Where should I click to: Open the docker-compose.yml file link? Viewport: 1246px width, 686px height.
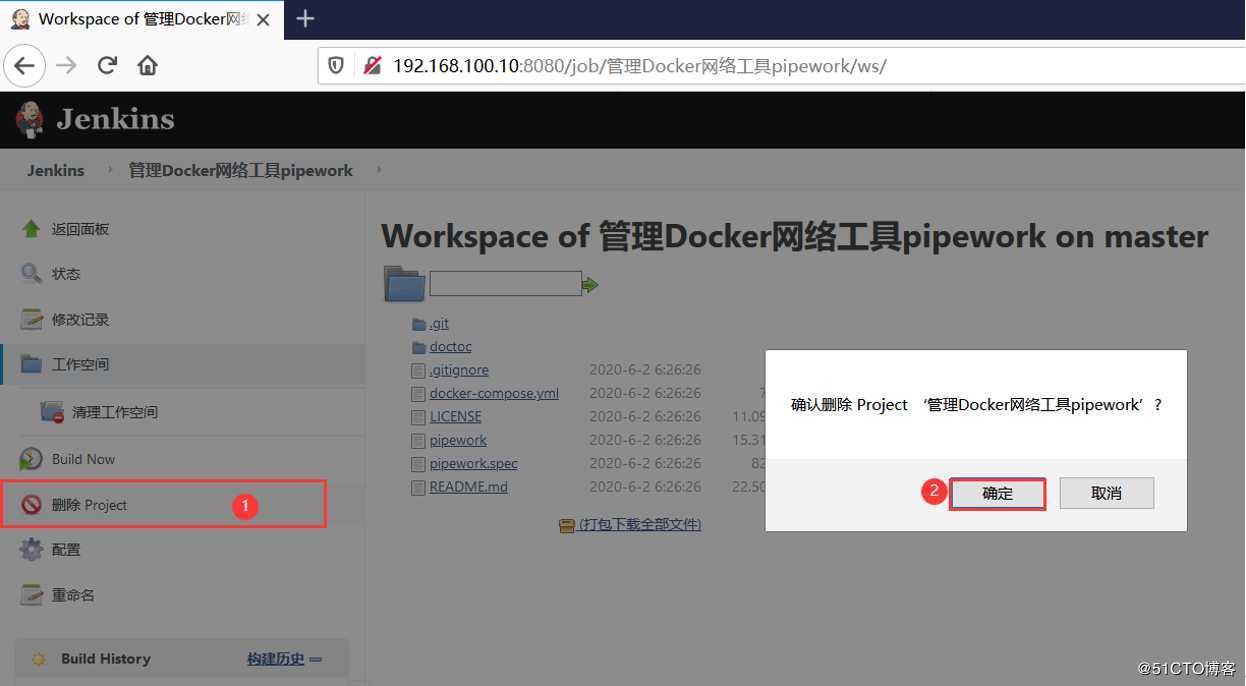click(x=494, y=393)
